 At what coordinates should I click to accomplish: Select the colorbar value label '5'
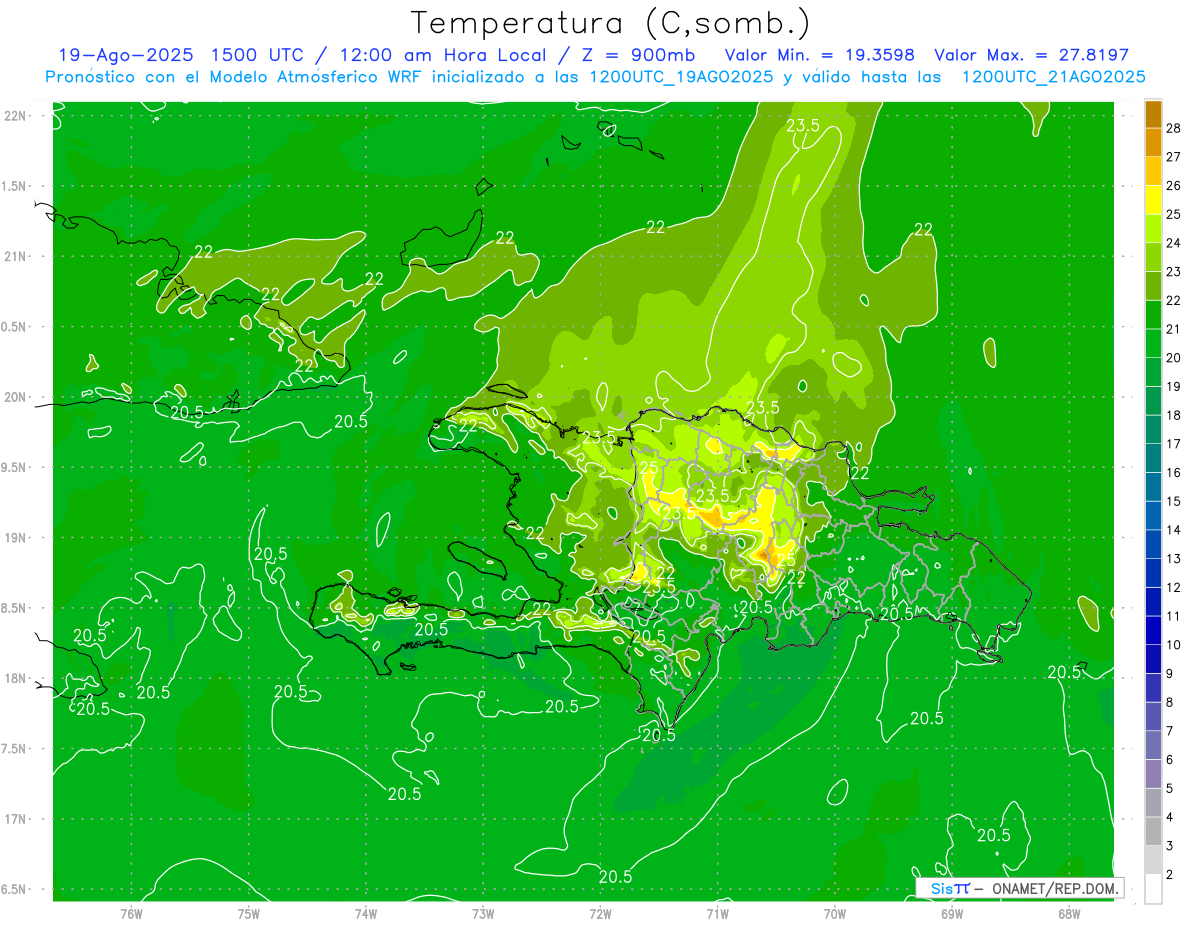coord(1170,788)
